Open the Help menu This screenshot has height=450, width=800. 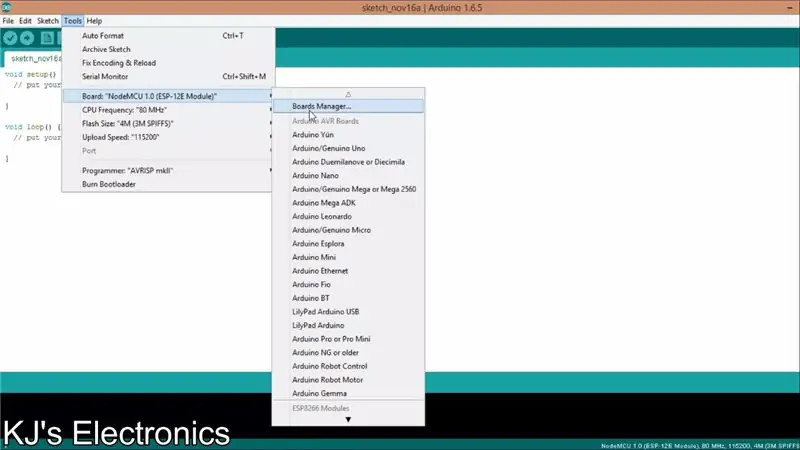(94, 21)
